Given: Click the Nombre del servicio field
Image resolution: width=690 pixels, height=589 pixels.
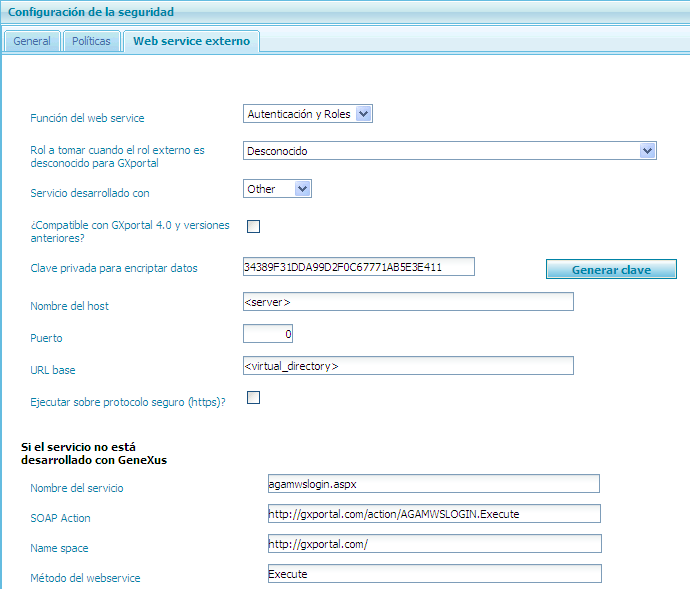Looking at the screenshot, I should (x=432, y=483).
